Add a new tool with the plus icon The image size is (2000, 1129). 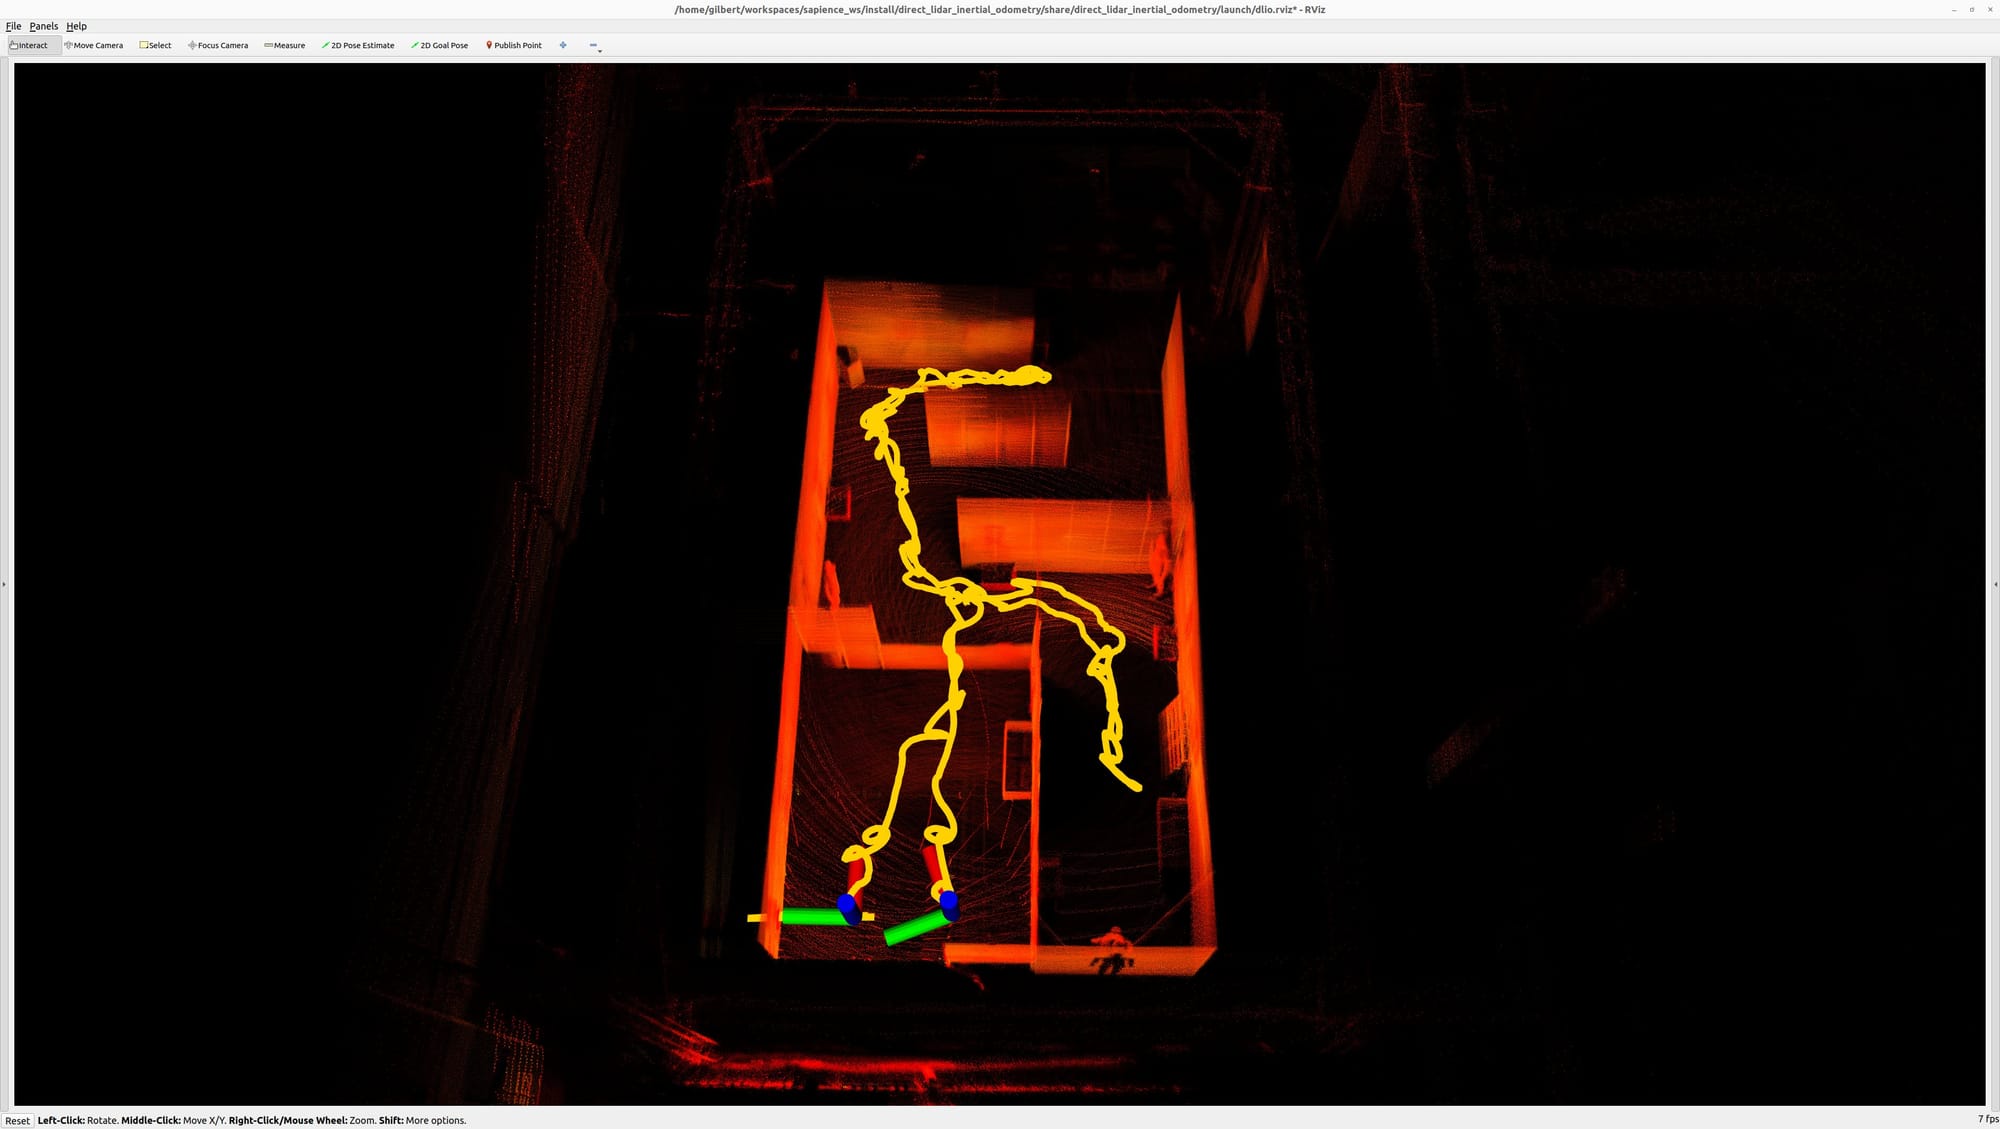[x=563, y=45]
